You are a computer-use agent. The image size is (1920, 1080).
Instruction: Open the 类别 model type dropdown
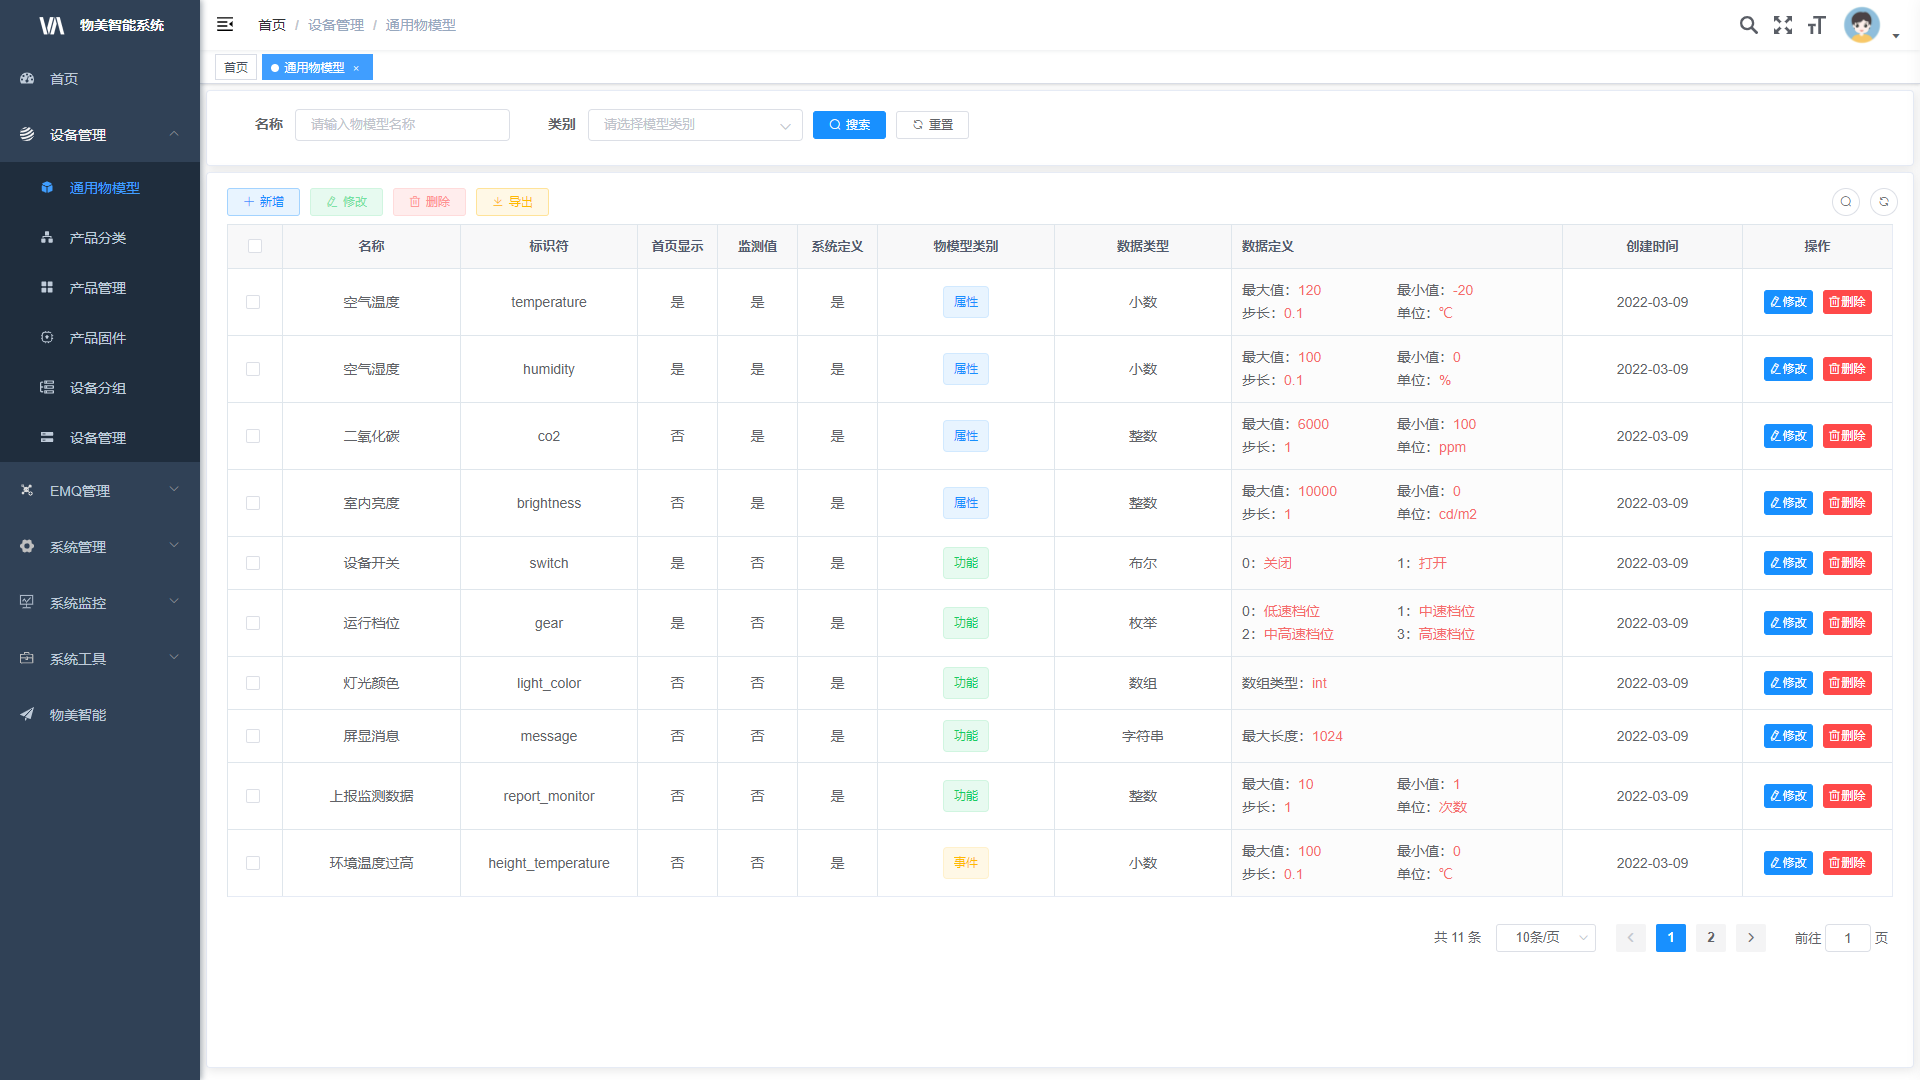695,125
